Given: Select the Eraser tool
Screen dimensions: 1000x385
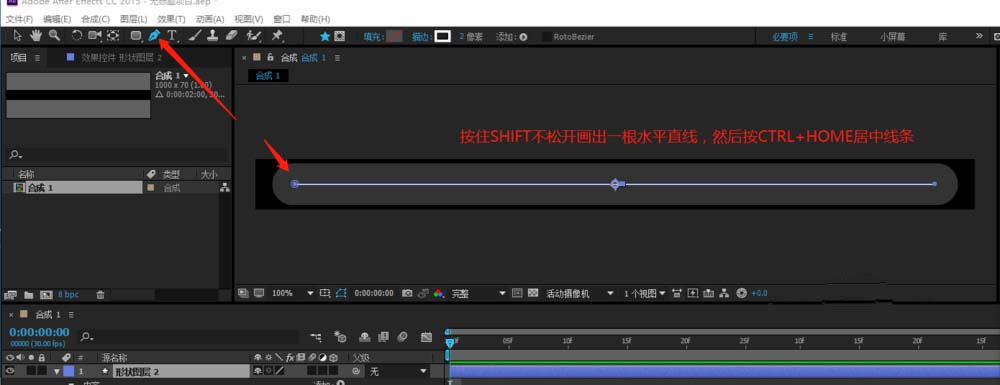Looking at the screenshot, I should coord(232,36).
